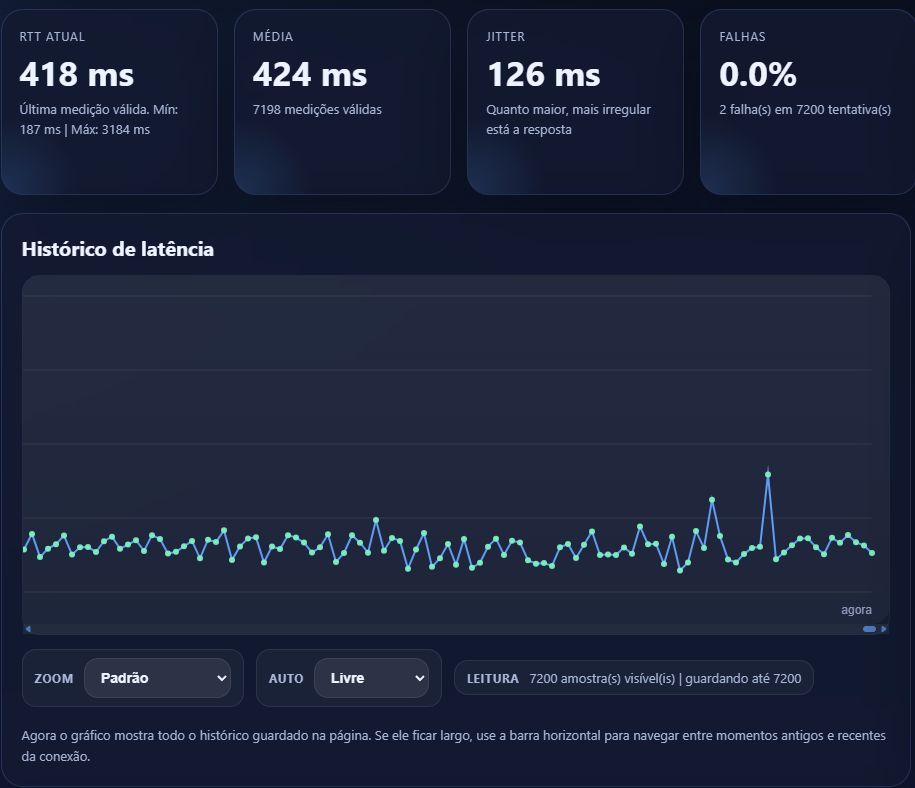Click the right scroll arrow under the chart
915x788 pixels.
click(884, 629)
